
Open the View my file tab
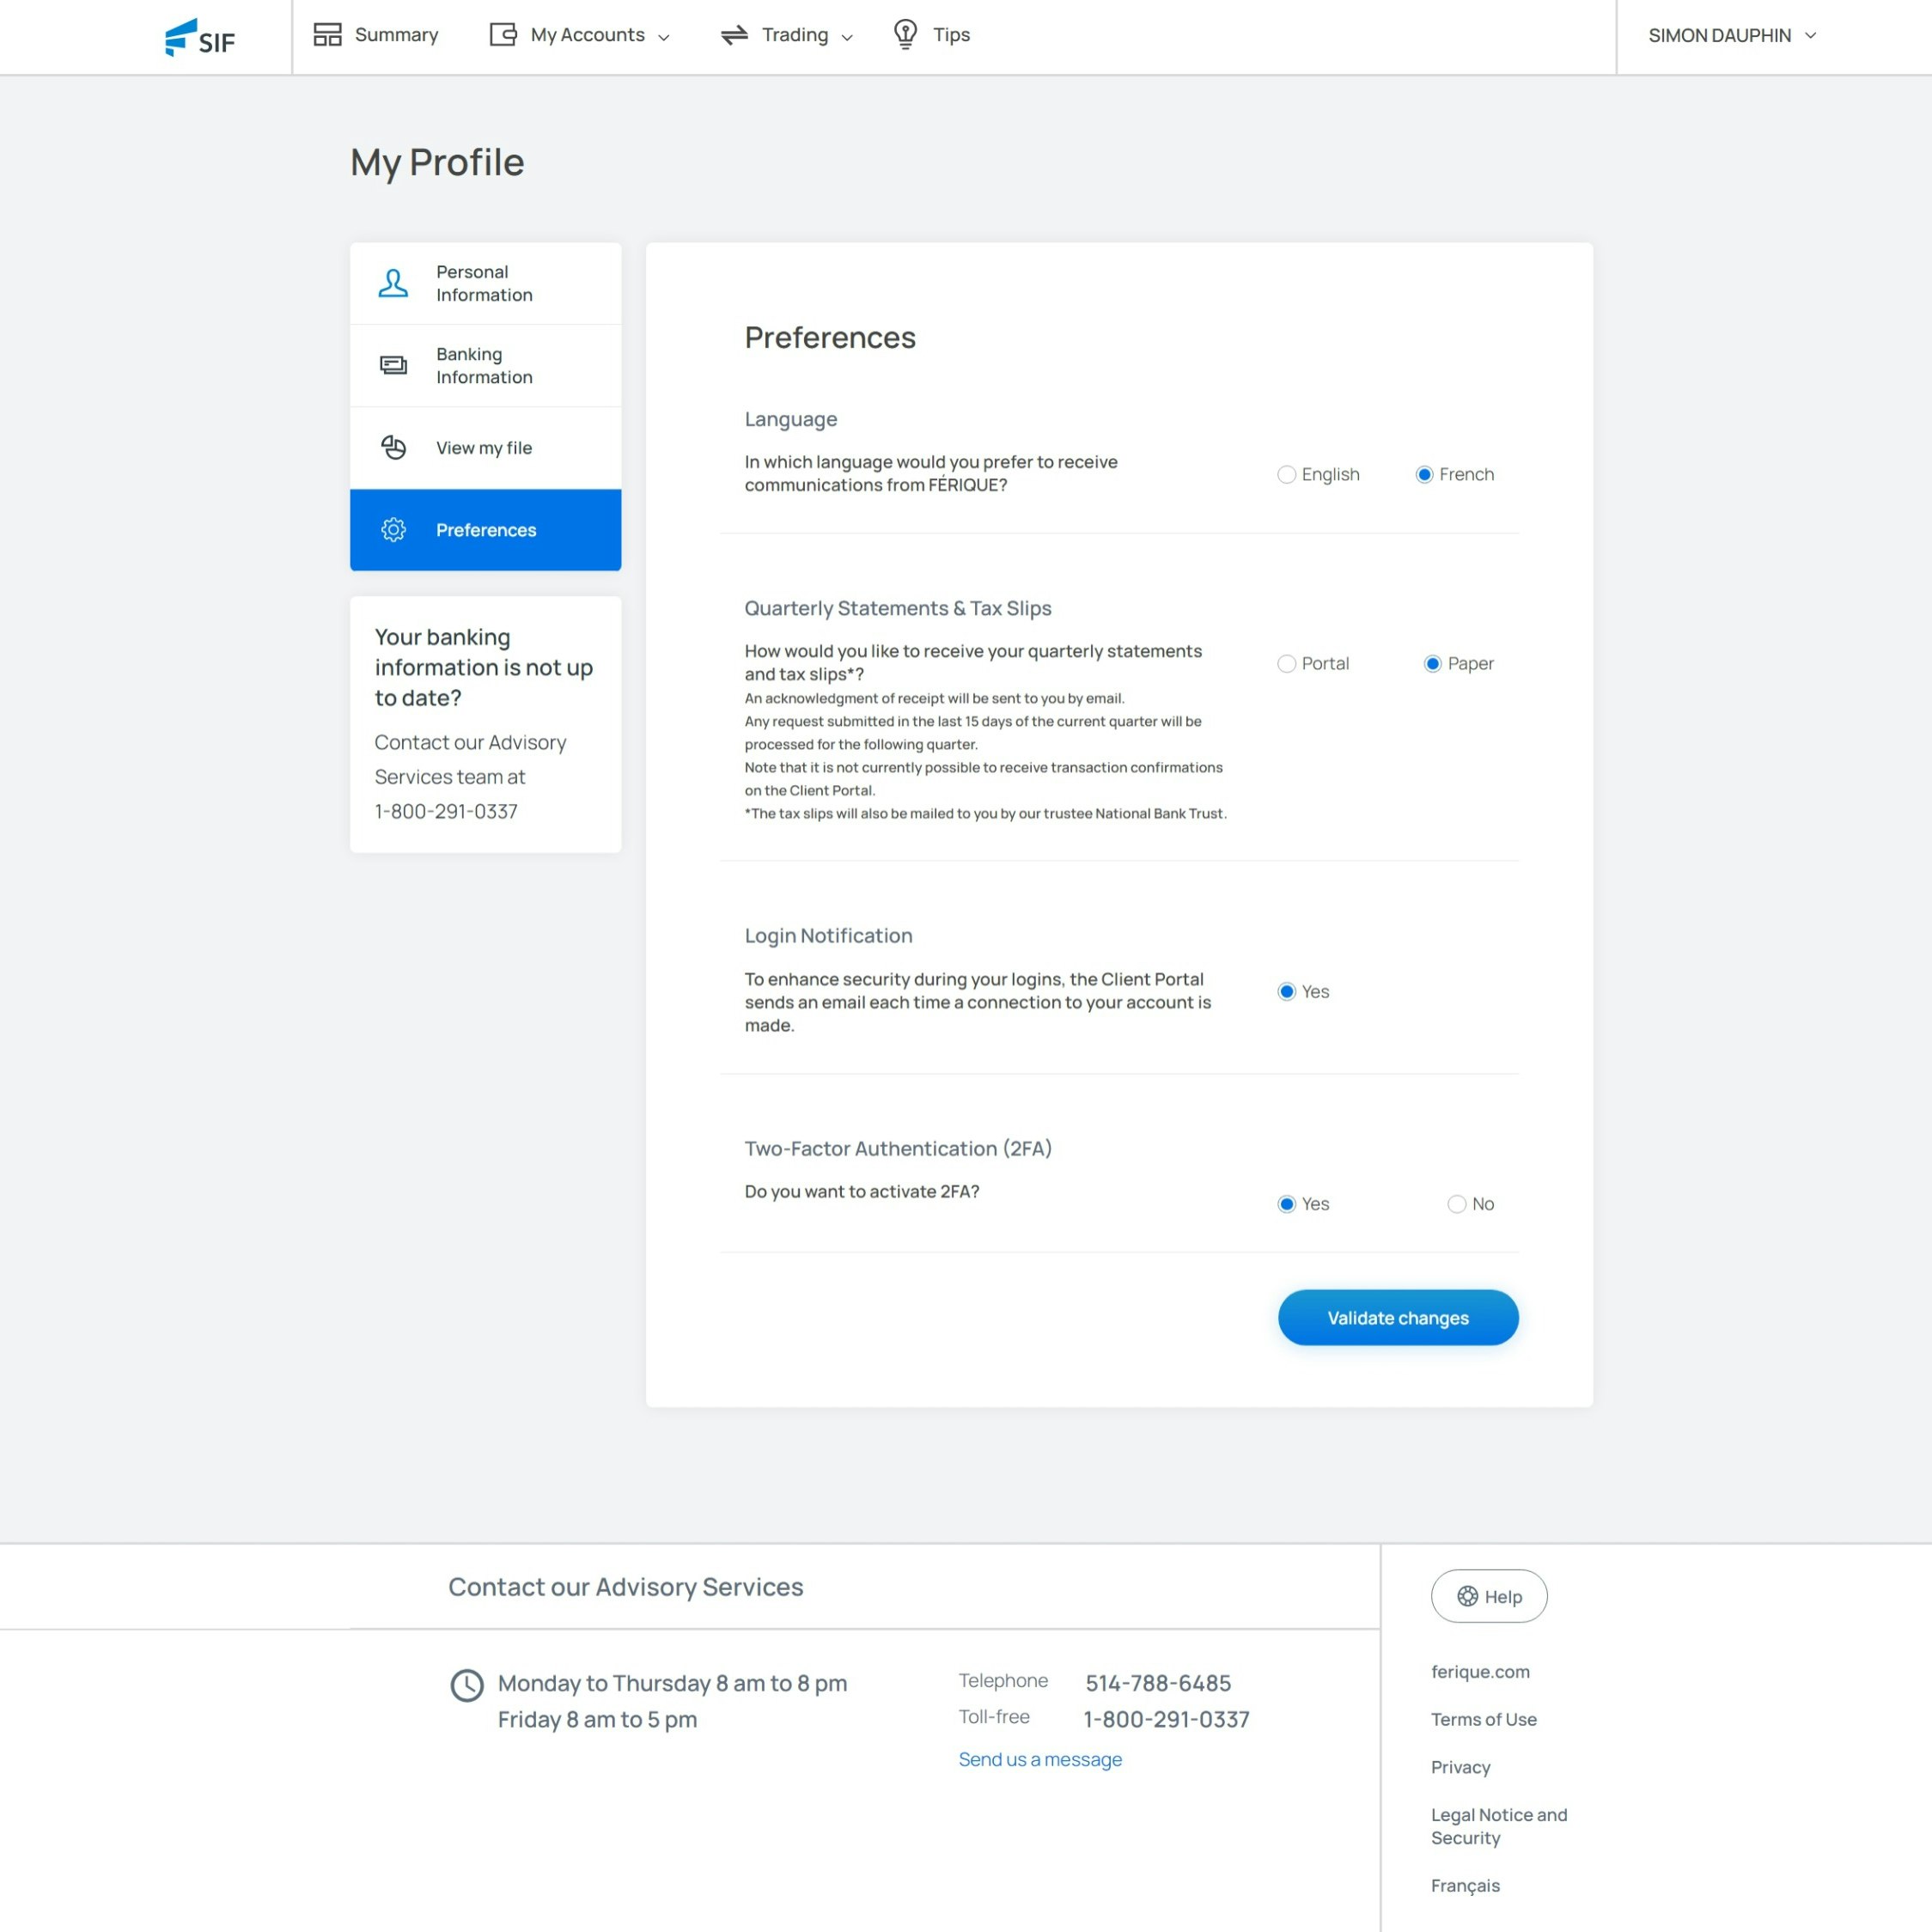[x=485, y=447]
